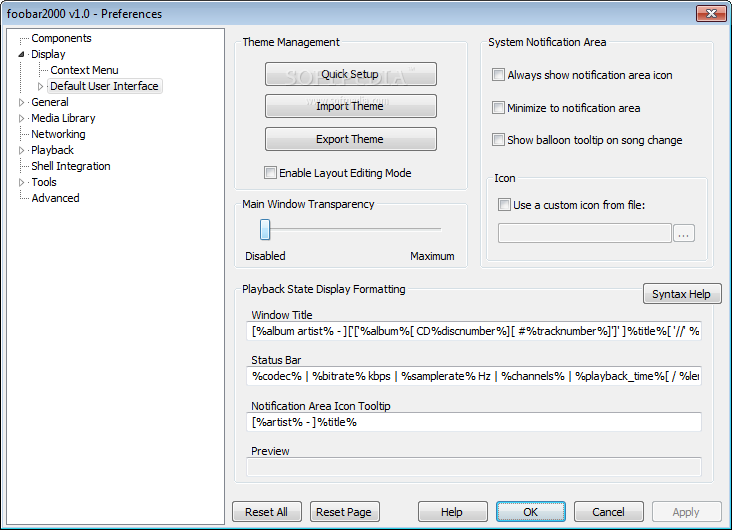The height and width of the screenshot is (530, 732).
Task: Open the Playback preferences page
Action: pos(52,150)
